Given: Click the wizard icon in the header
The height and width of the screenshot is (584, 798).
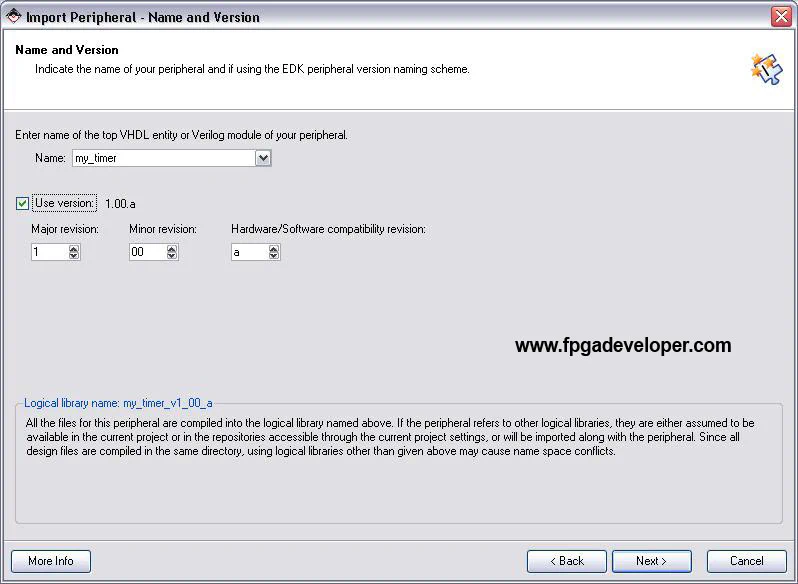Looking at the screenshot, I should pos(765,68).
